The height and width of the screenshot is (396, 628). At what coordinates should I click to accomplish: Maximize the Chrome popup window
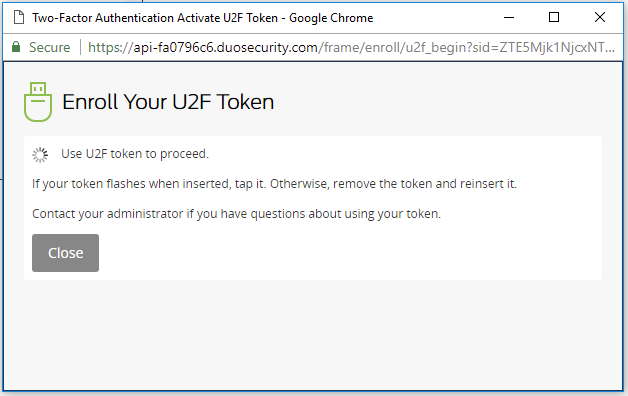(554, 17)
